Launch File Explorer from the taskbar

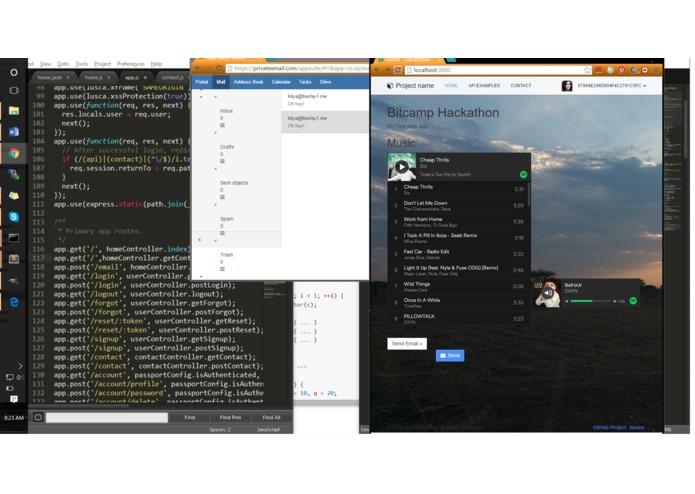[14, 111]
